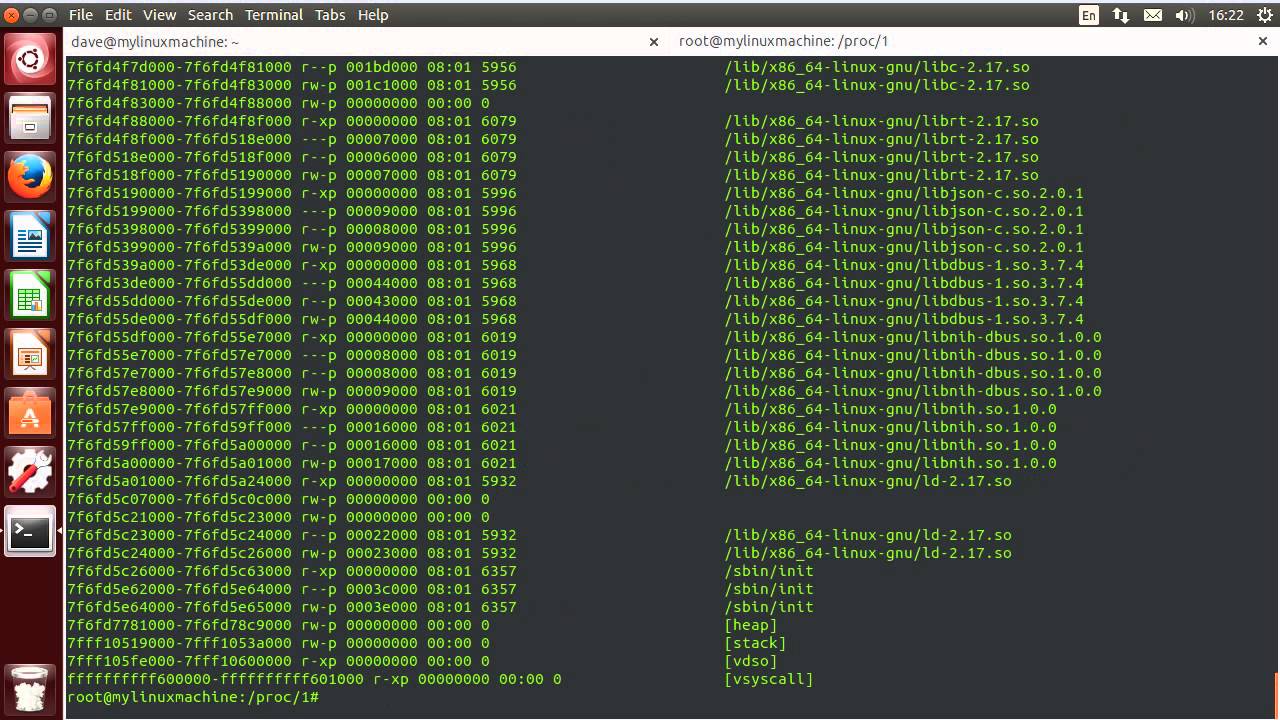Viewport: 1280px width, 720px height.
Task: Open the Files manager in launcher
Action: point(30,118)
